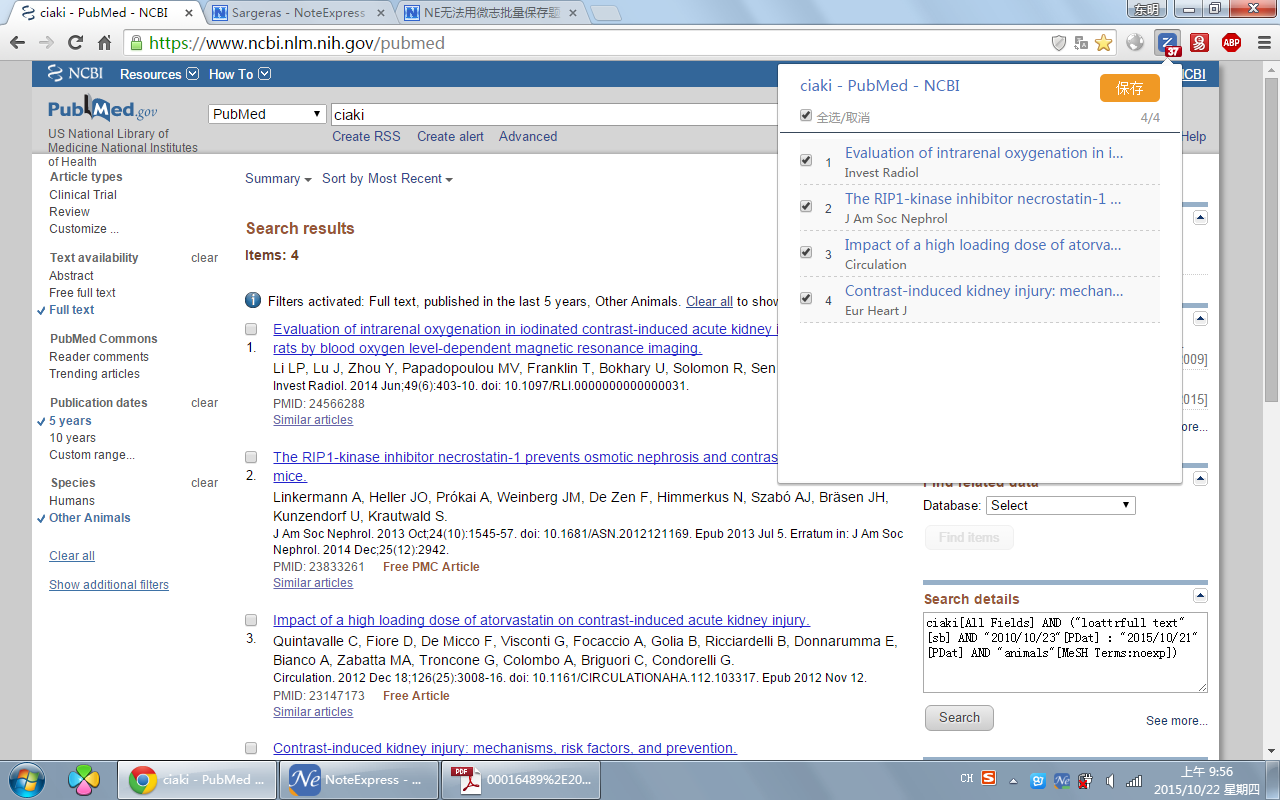1280x800 pixels.
Task: Collapse the Search details panel arrow
Action: 1200,598
